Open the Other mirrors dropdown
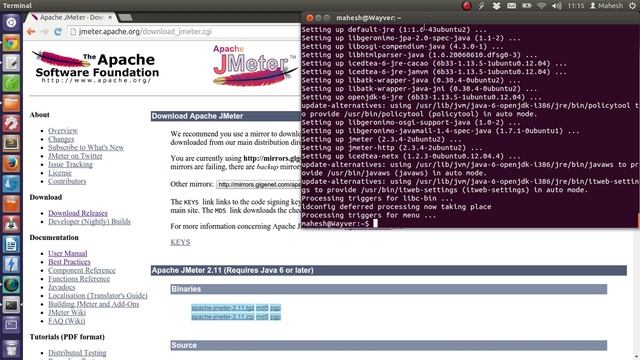 [x=259, y=184]
